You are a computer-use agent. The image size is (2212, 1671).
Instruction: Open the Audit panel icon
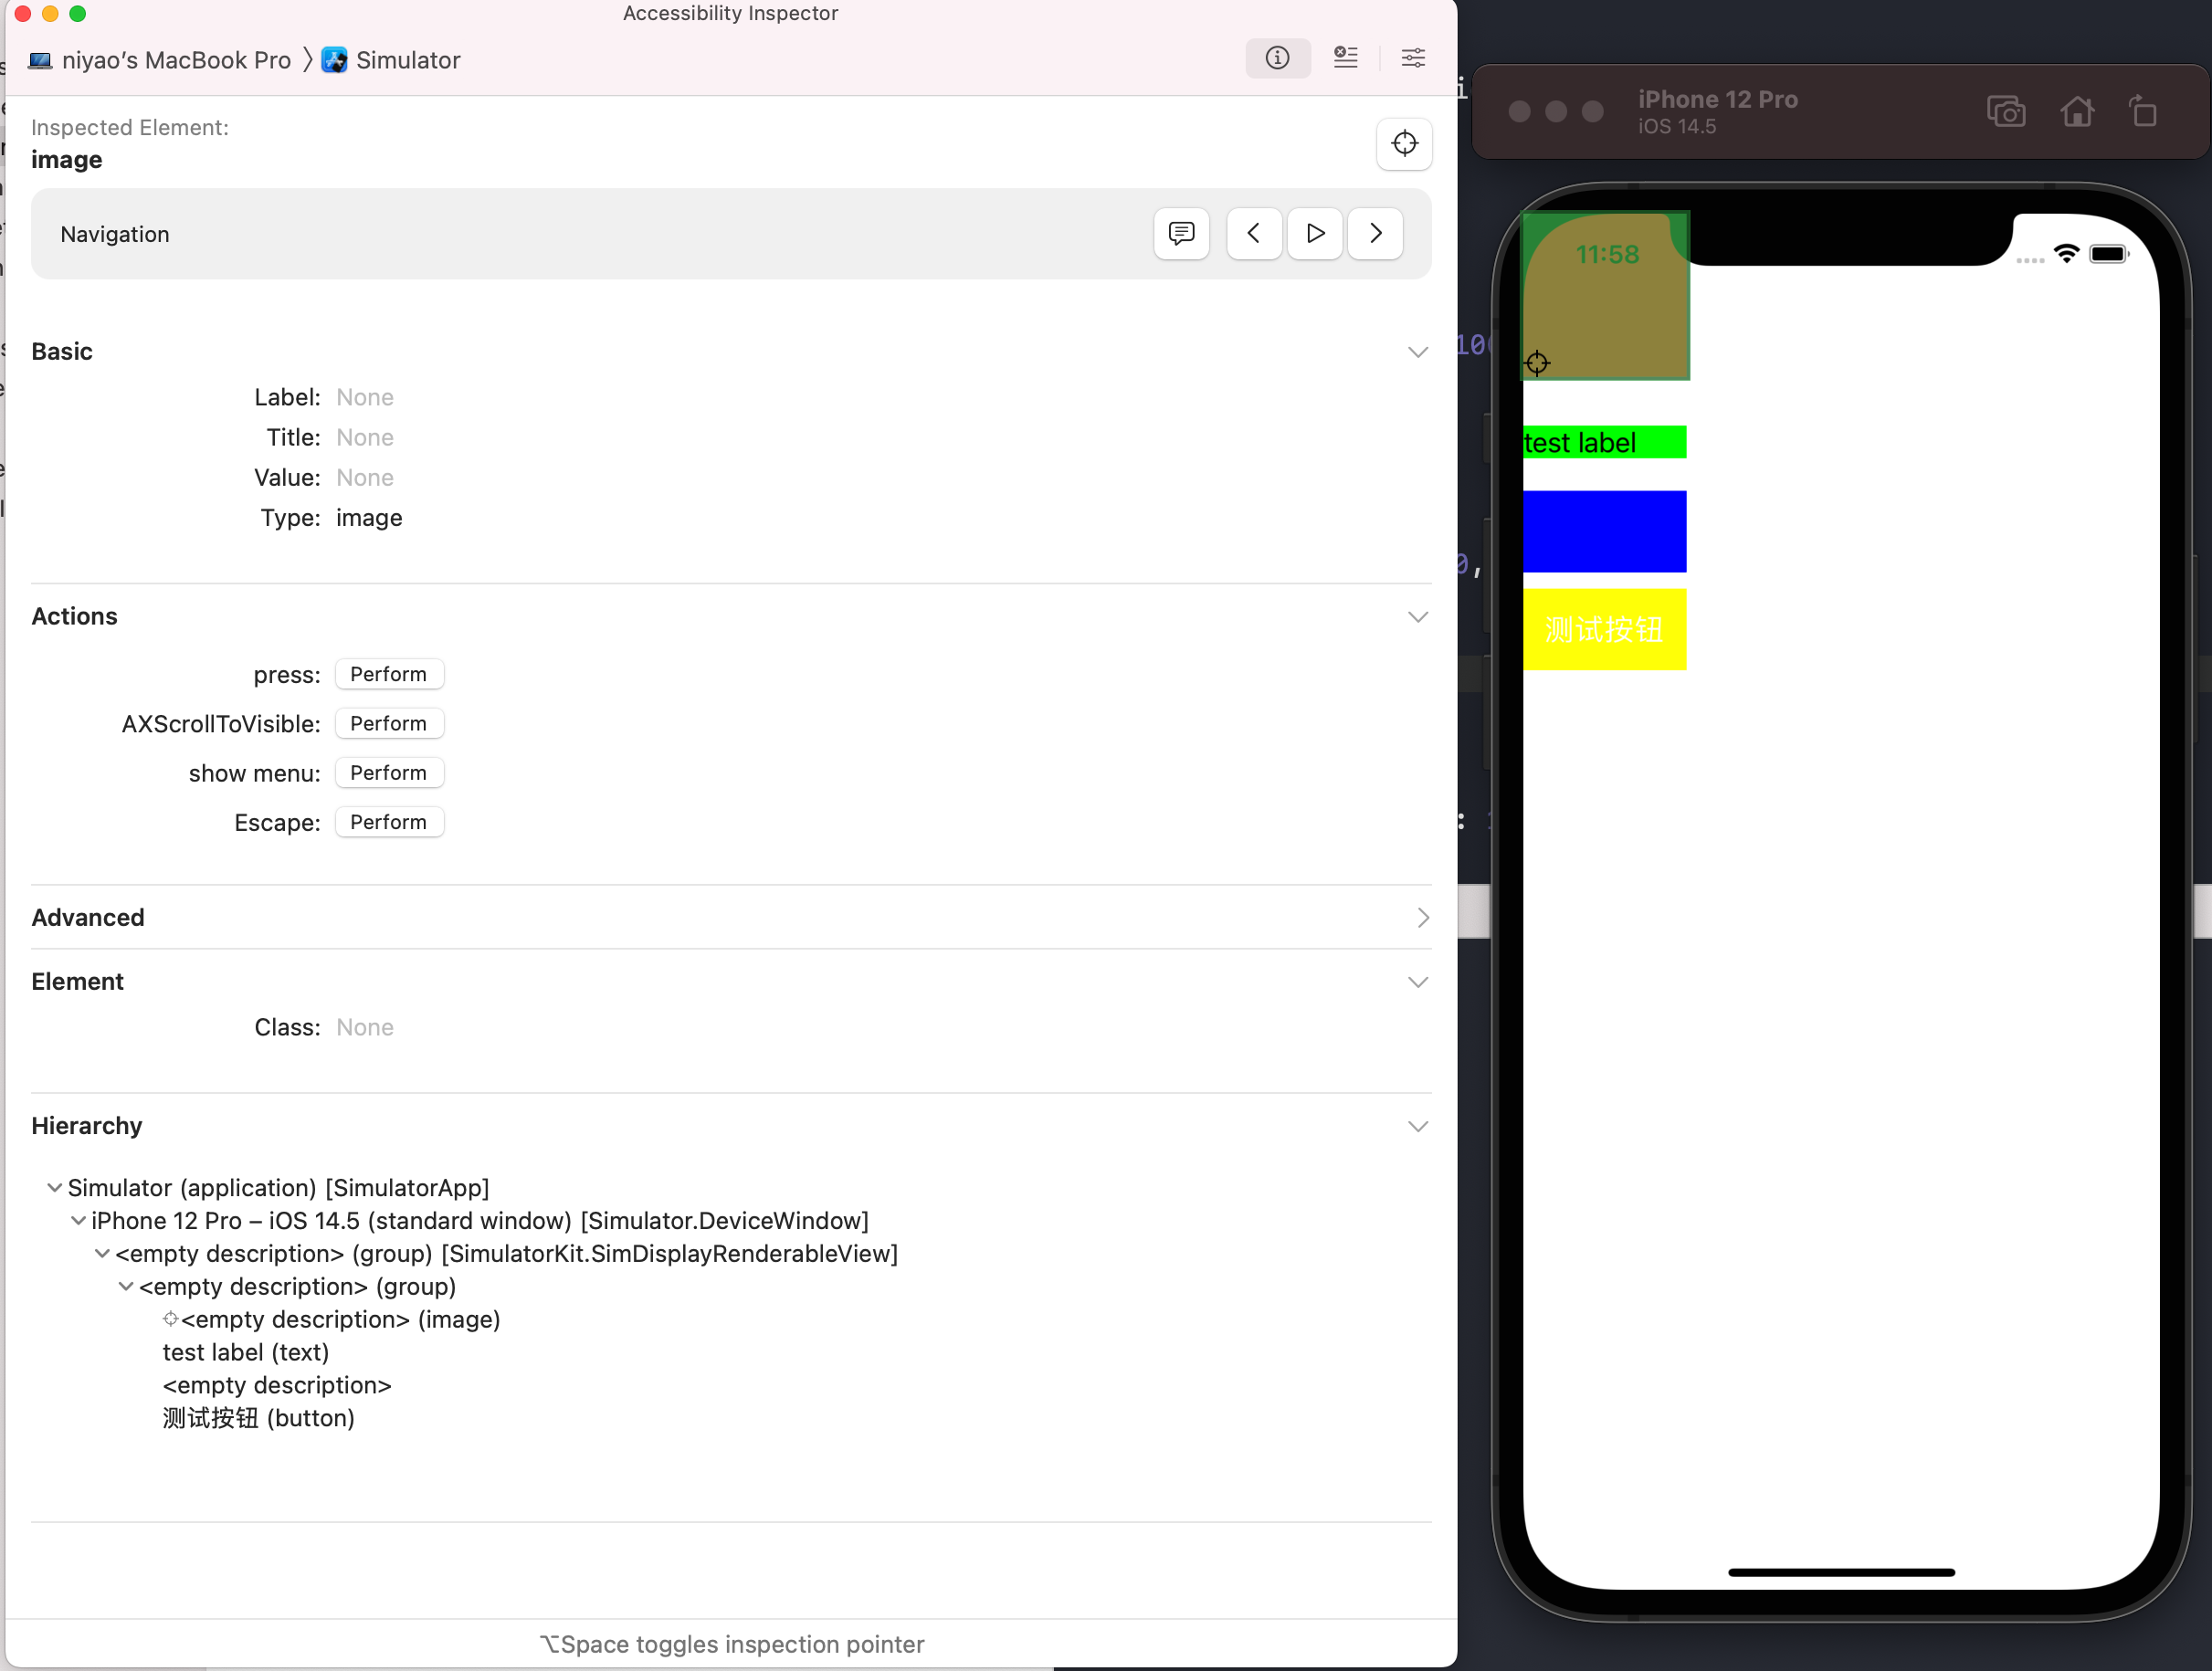(1345, 58)
